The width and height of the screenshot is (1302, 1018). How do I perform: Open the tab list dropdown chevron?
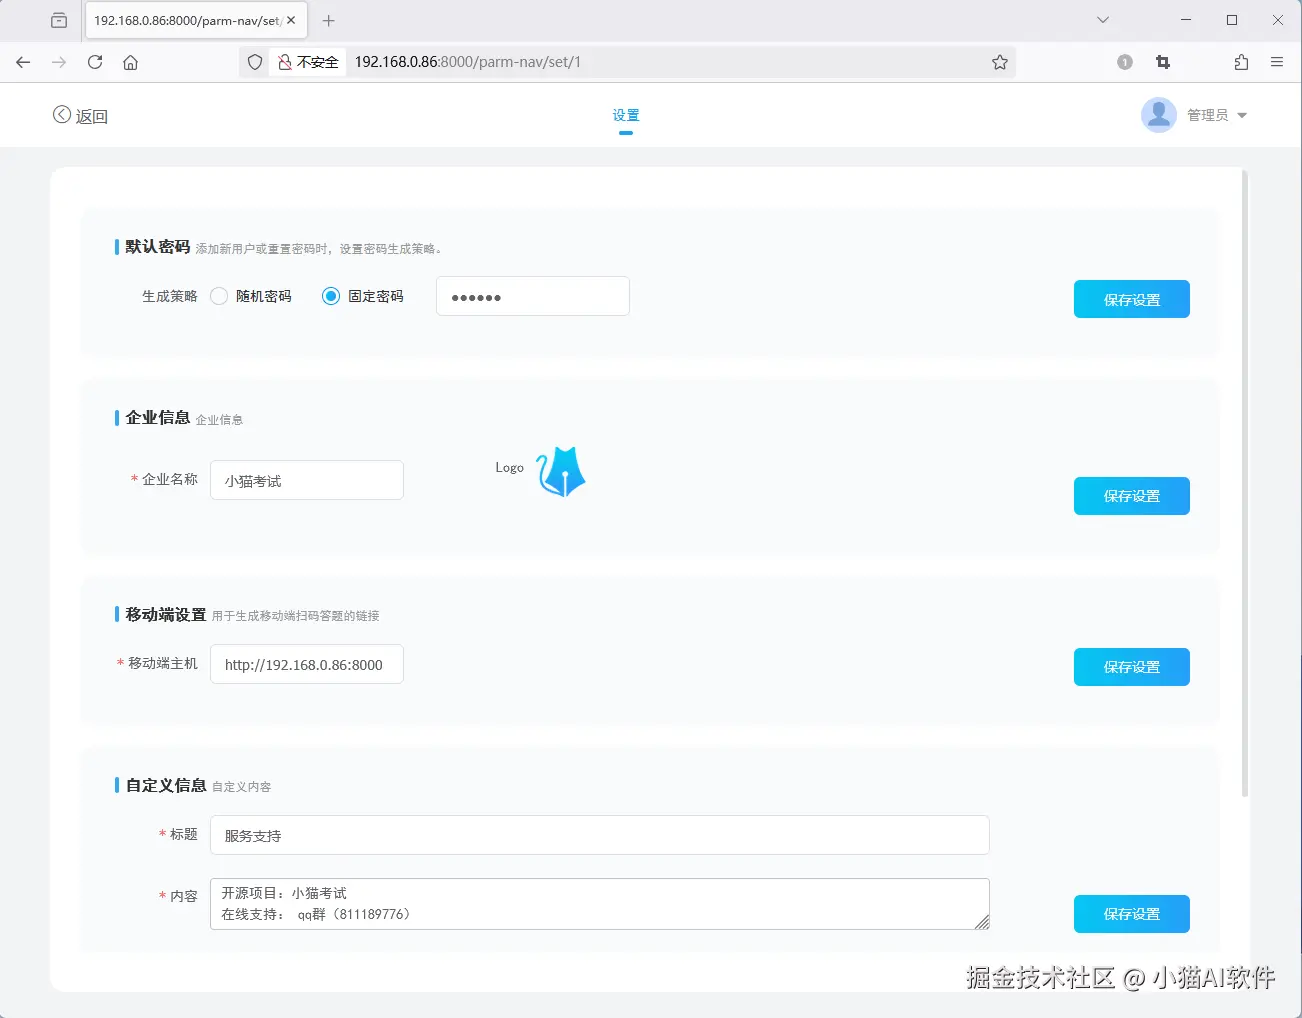pos(1103,19)
